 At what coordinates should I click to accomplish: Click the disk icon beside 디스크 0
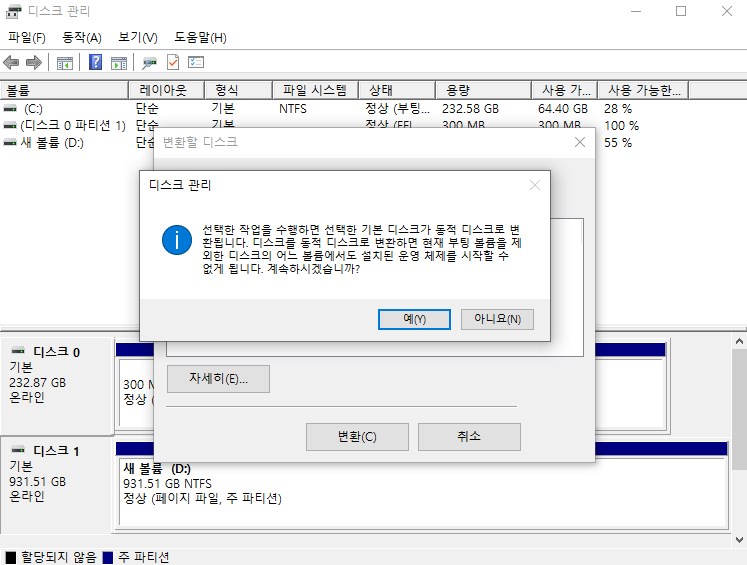pyautogui.click(x=18, y=351)
